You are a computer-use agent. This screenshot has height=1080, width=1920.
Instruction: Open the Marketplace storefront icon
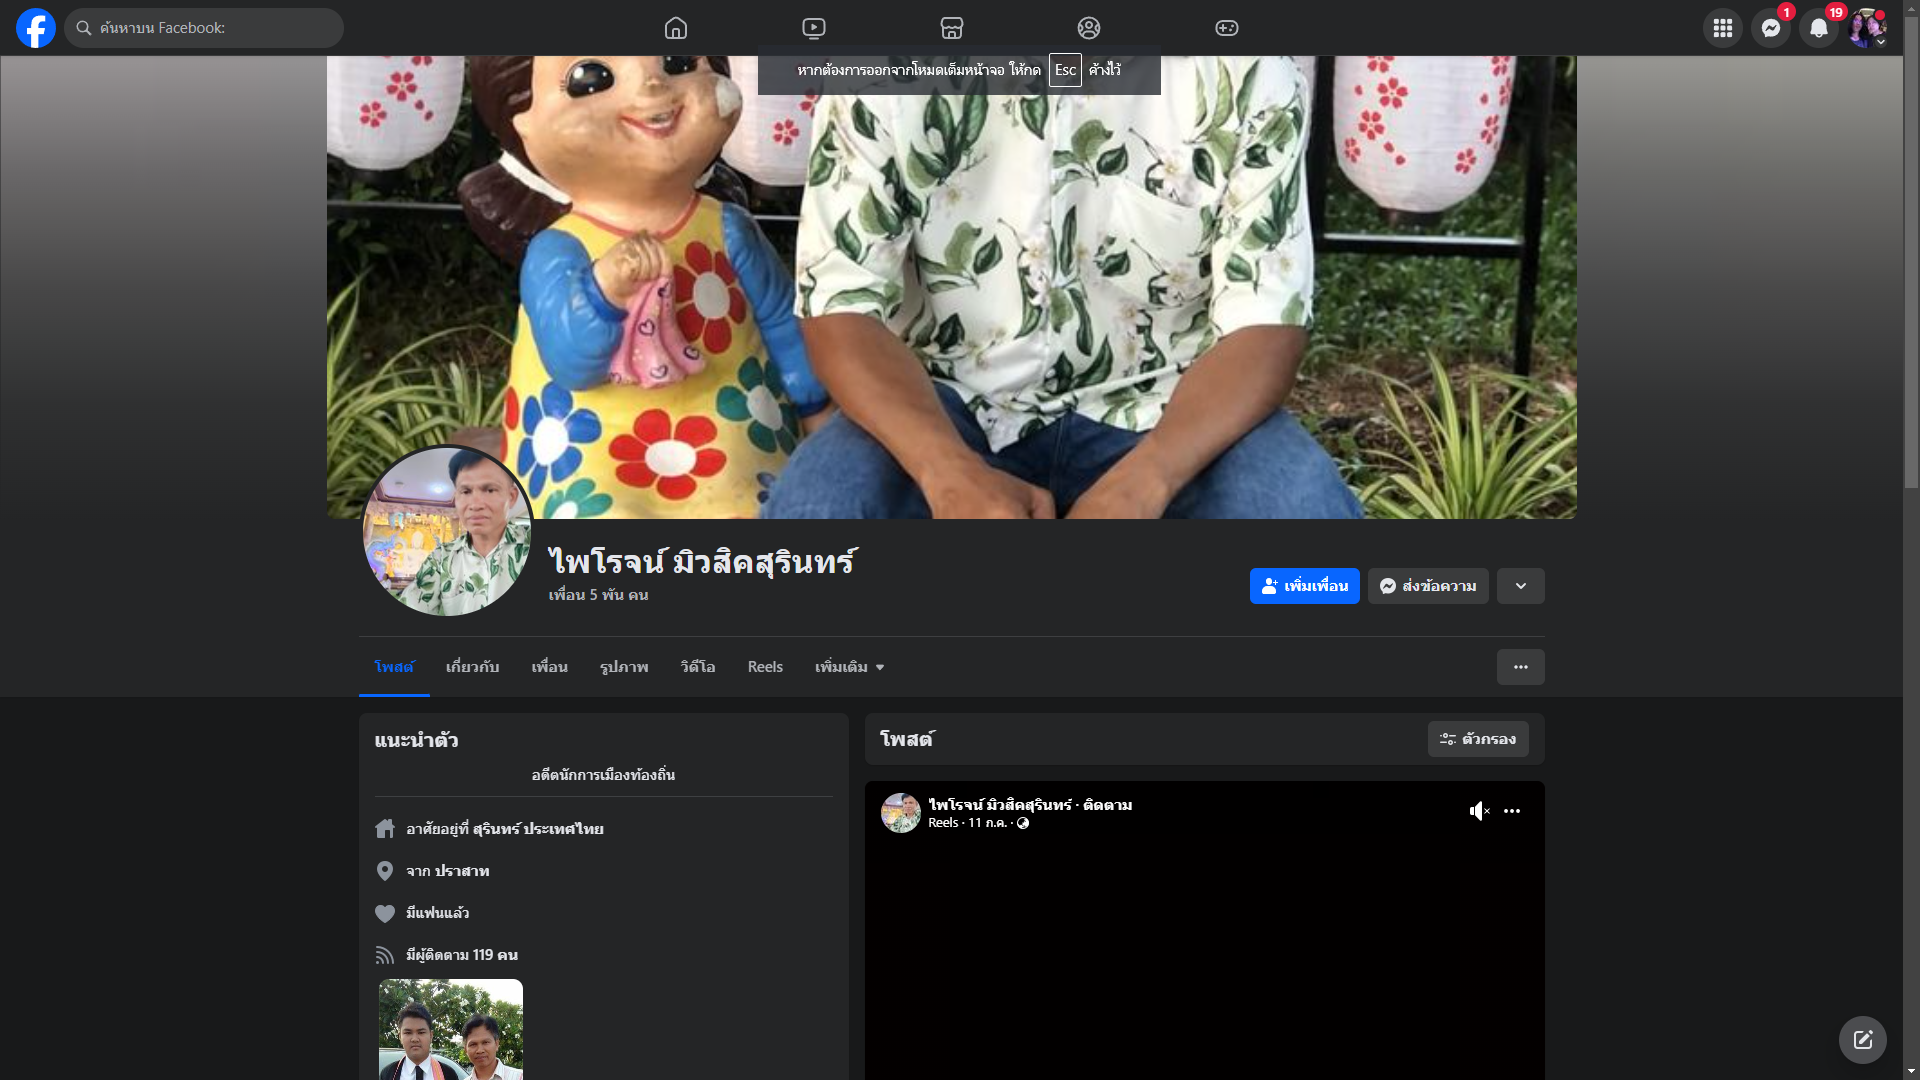coord(952,28)
